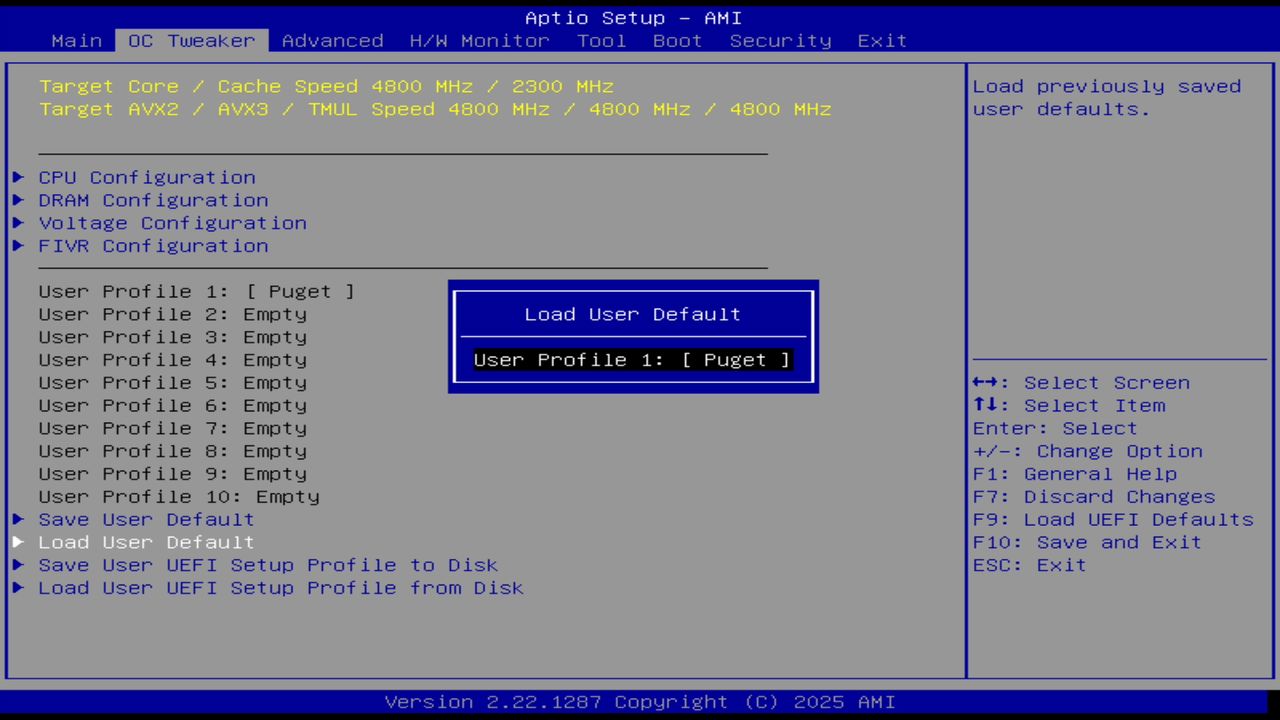Switch to the Main tab

77,41
